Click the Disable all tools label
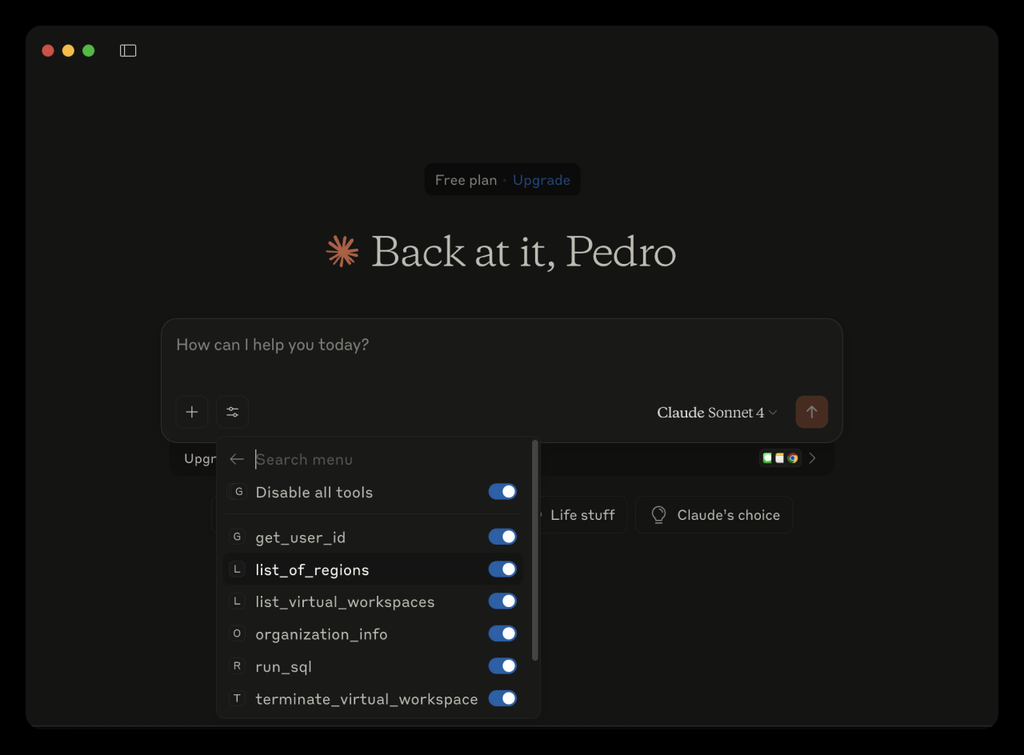 pyautogui.click(x=314, y=492)
